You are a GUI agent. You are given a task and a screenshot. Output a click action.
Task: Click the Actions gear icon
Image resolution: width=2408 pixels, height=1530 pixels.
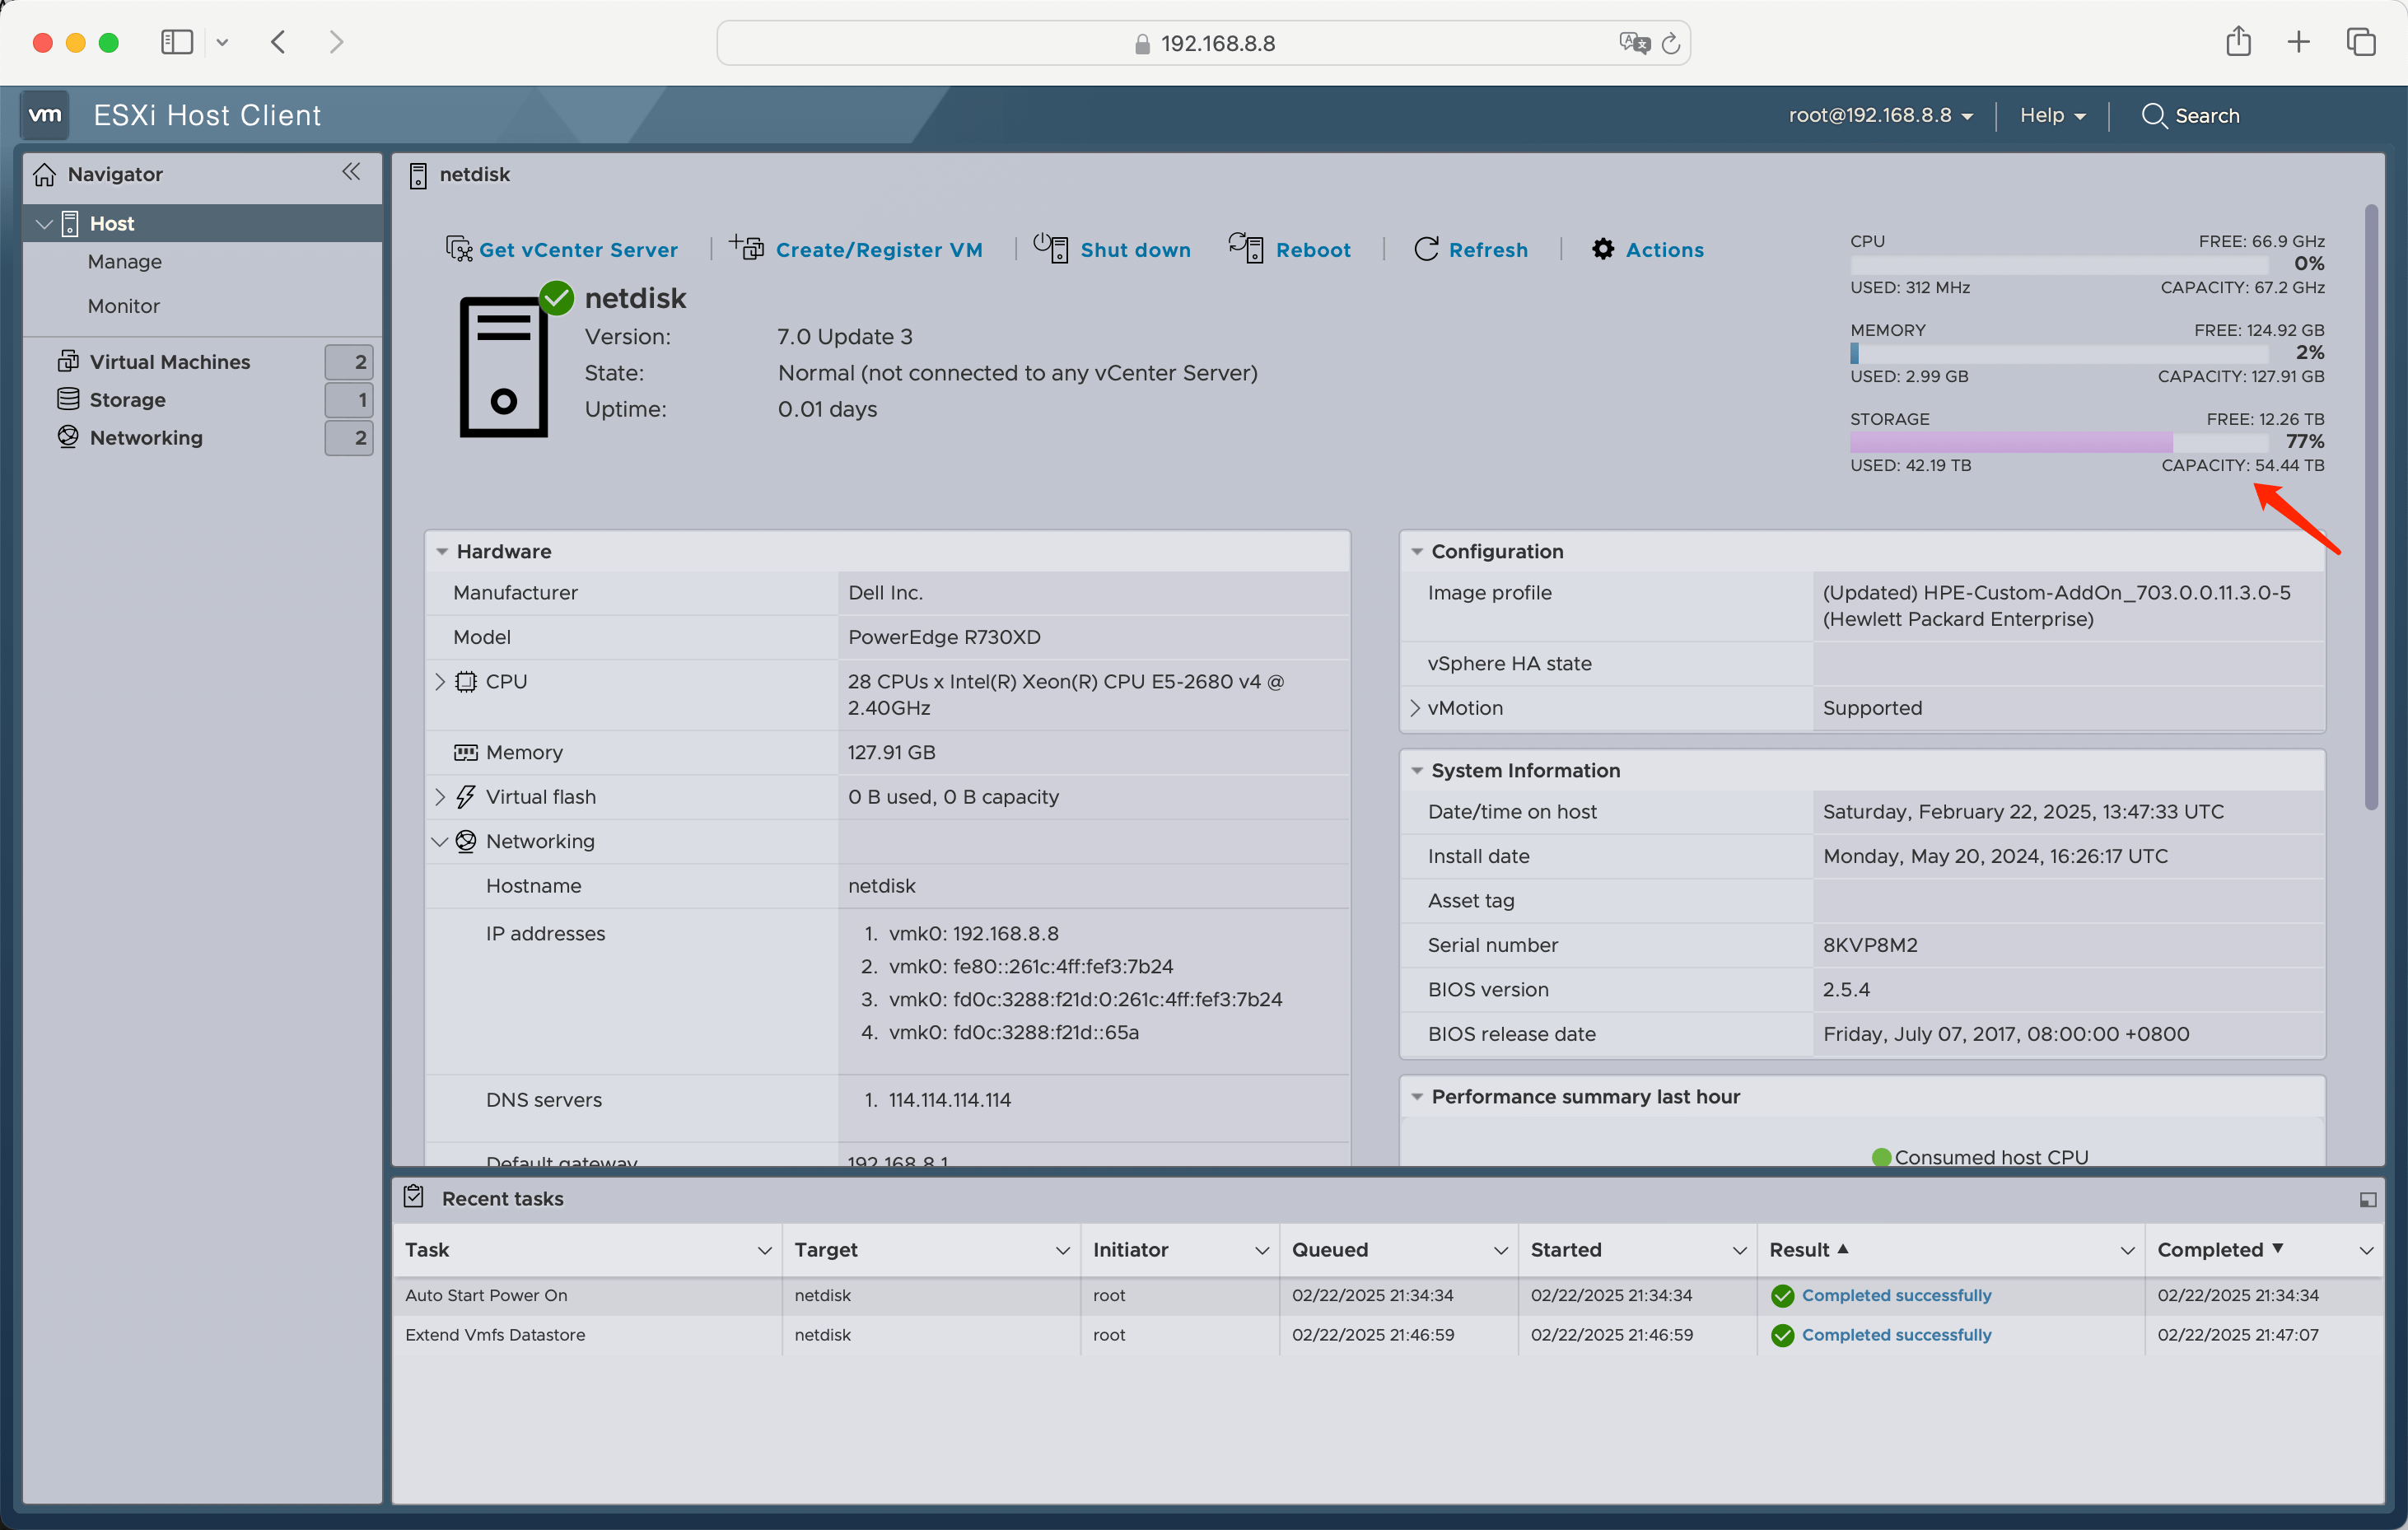(x=1603, y=249)
